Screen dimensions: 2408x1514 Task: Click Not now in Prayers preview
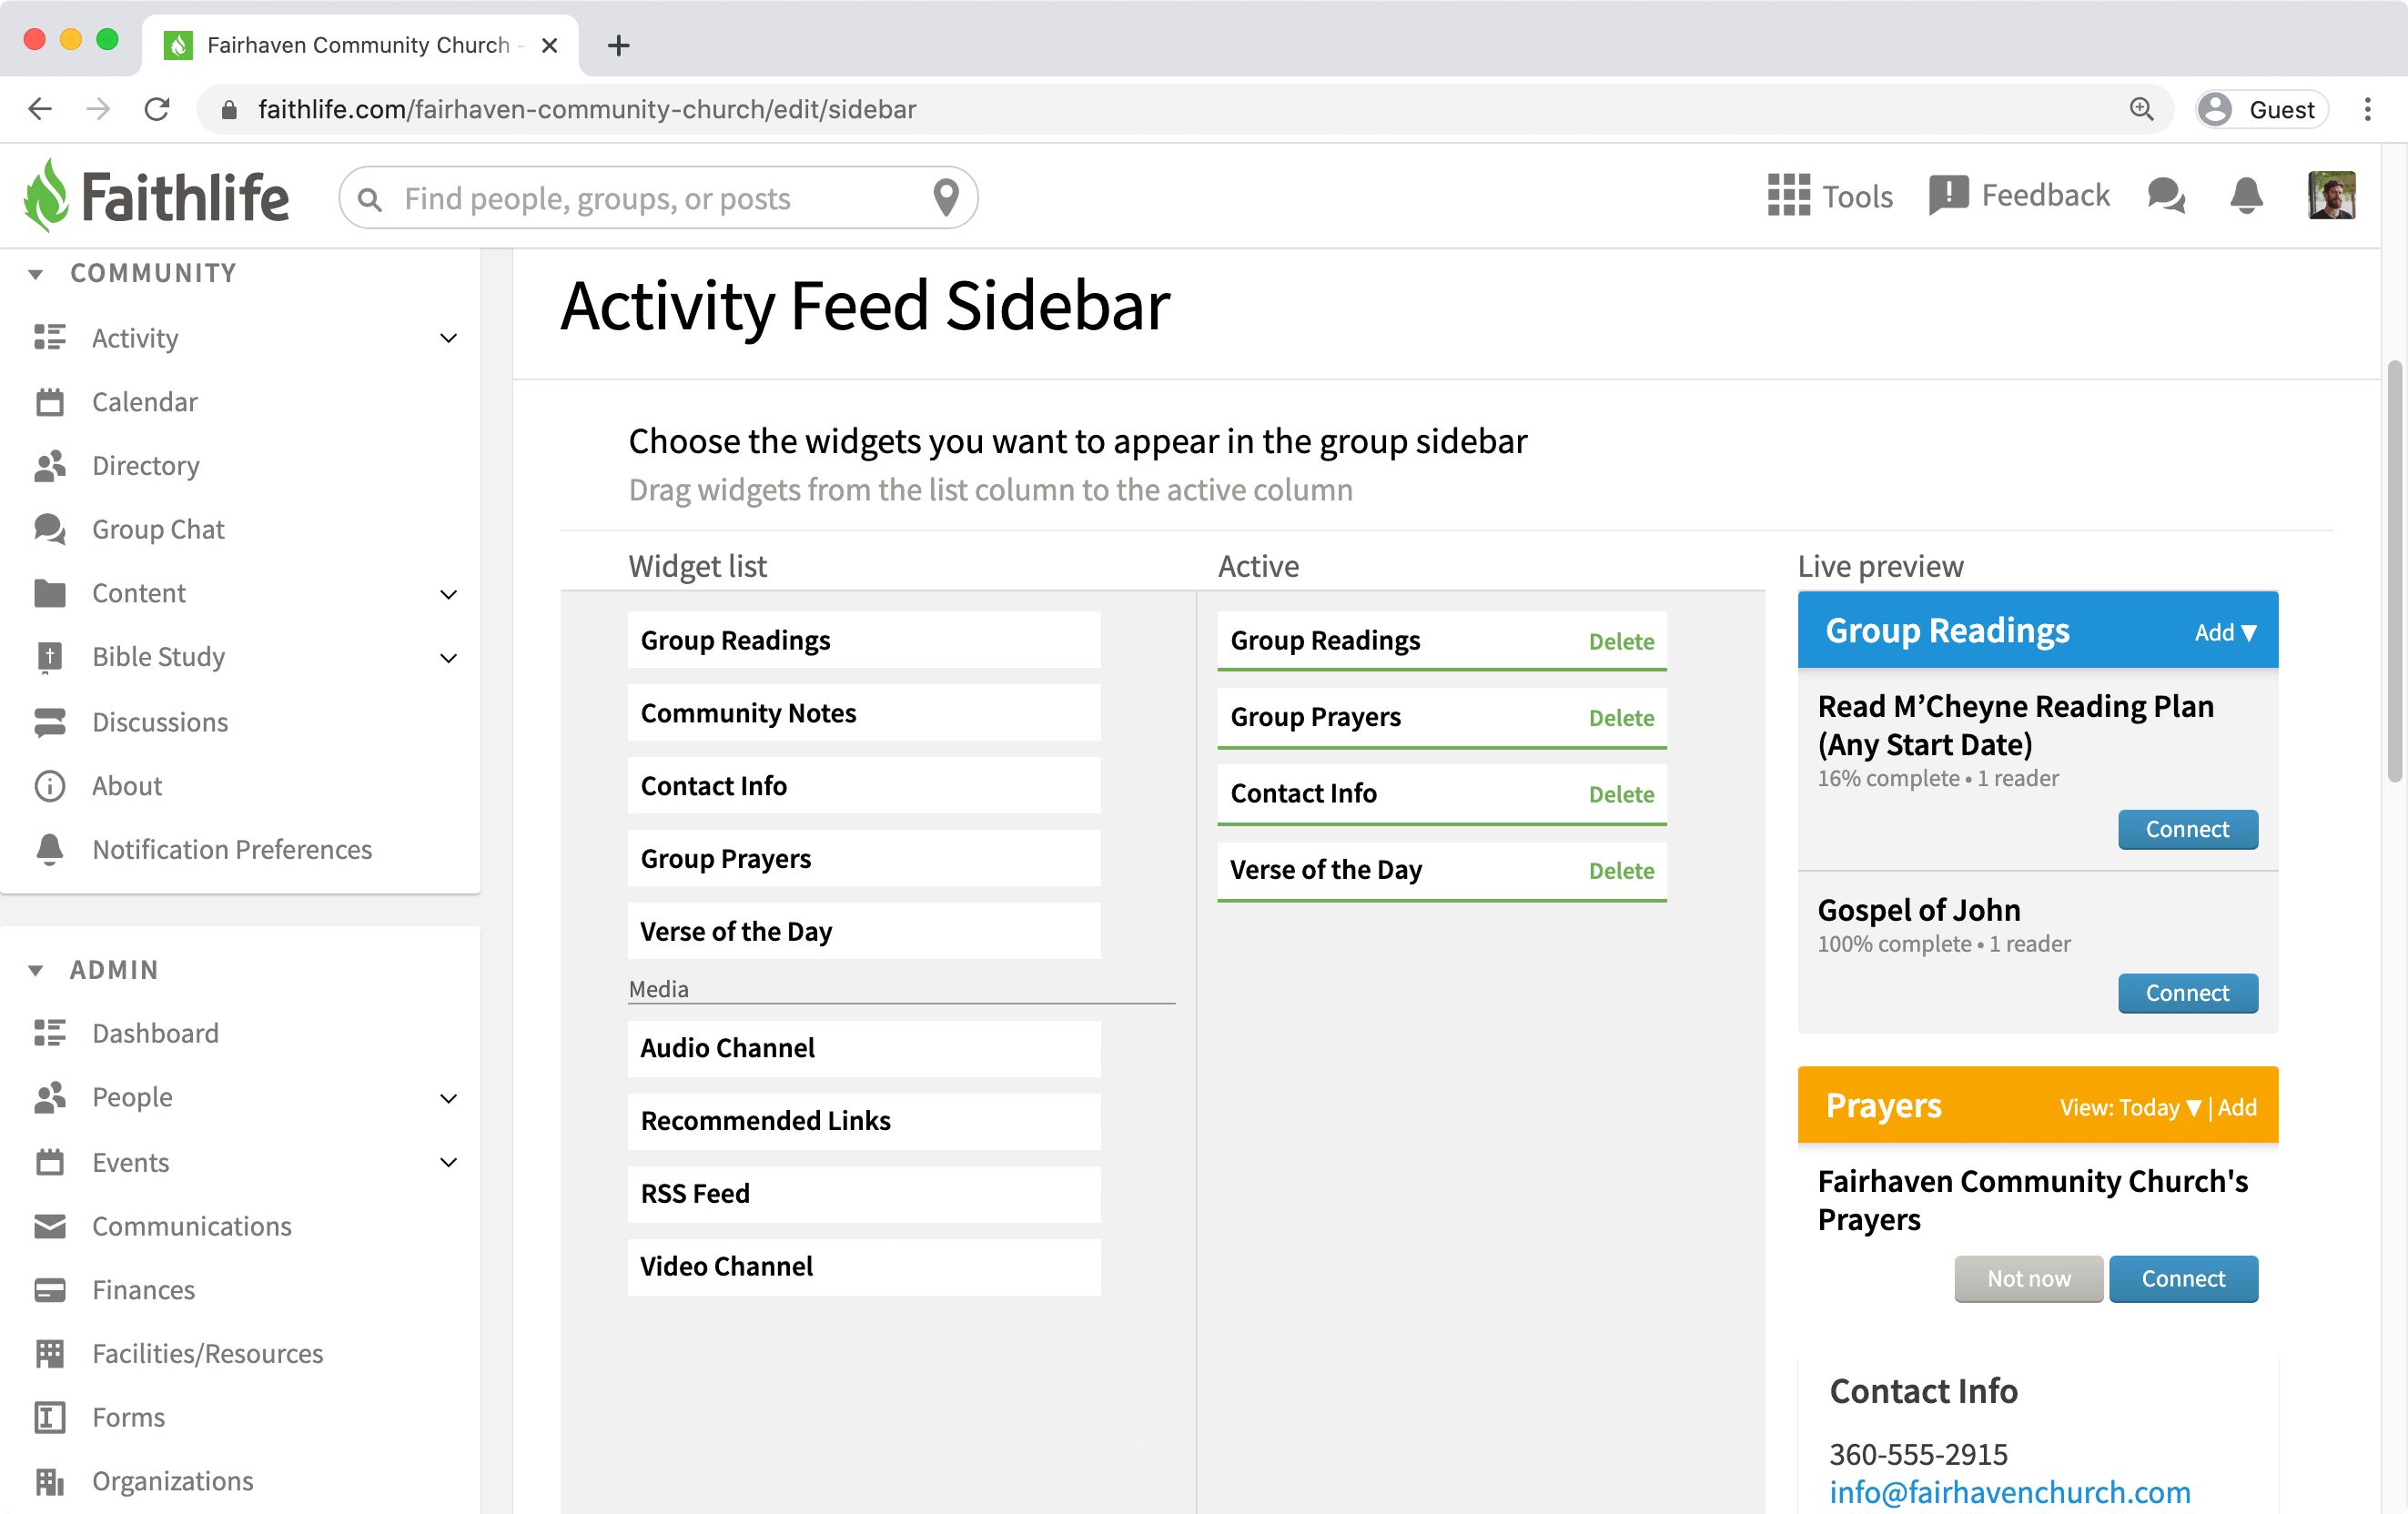click(2028, 1279)
